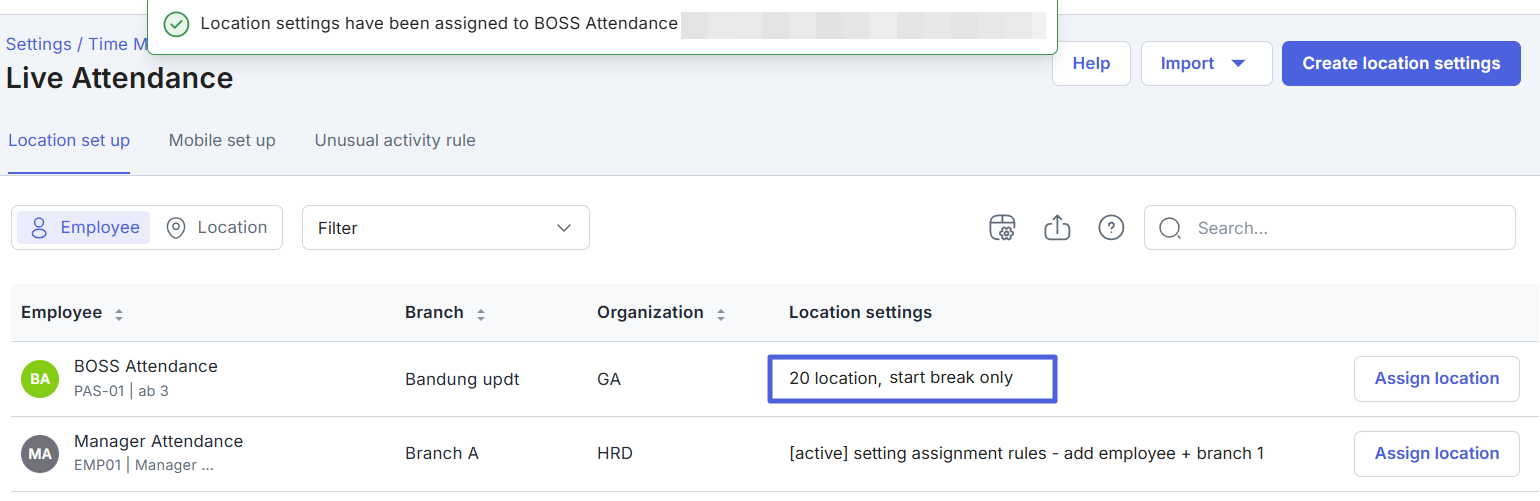Click Create location settings button
Viewport: 1540px width, 501px height.
1400,64
